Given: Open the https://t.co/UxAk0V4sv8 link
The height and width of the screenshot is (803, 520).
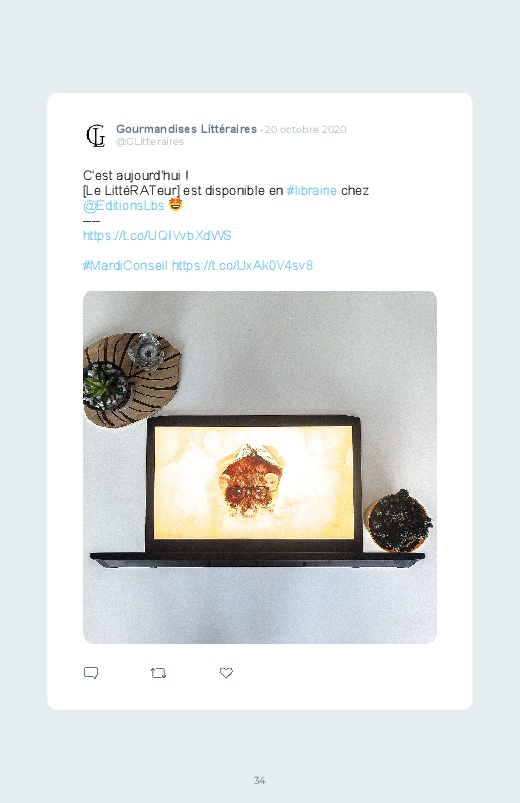Looking at the screenshot, I should (242, 266).
